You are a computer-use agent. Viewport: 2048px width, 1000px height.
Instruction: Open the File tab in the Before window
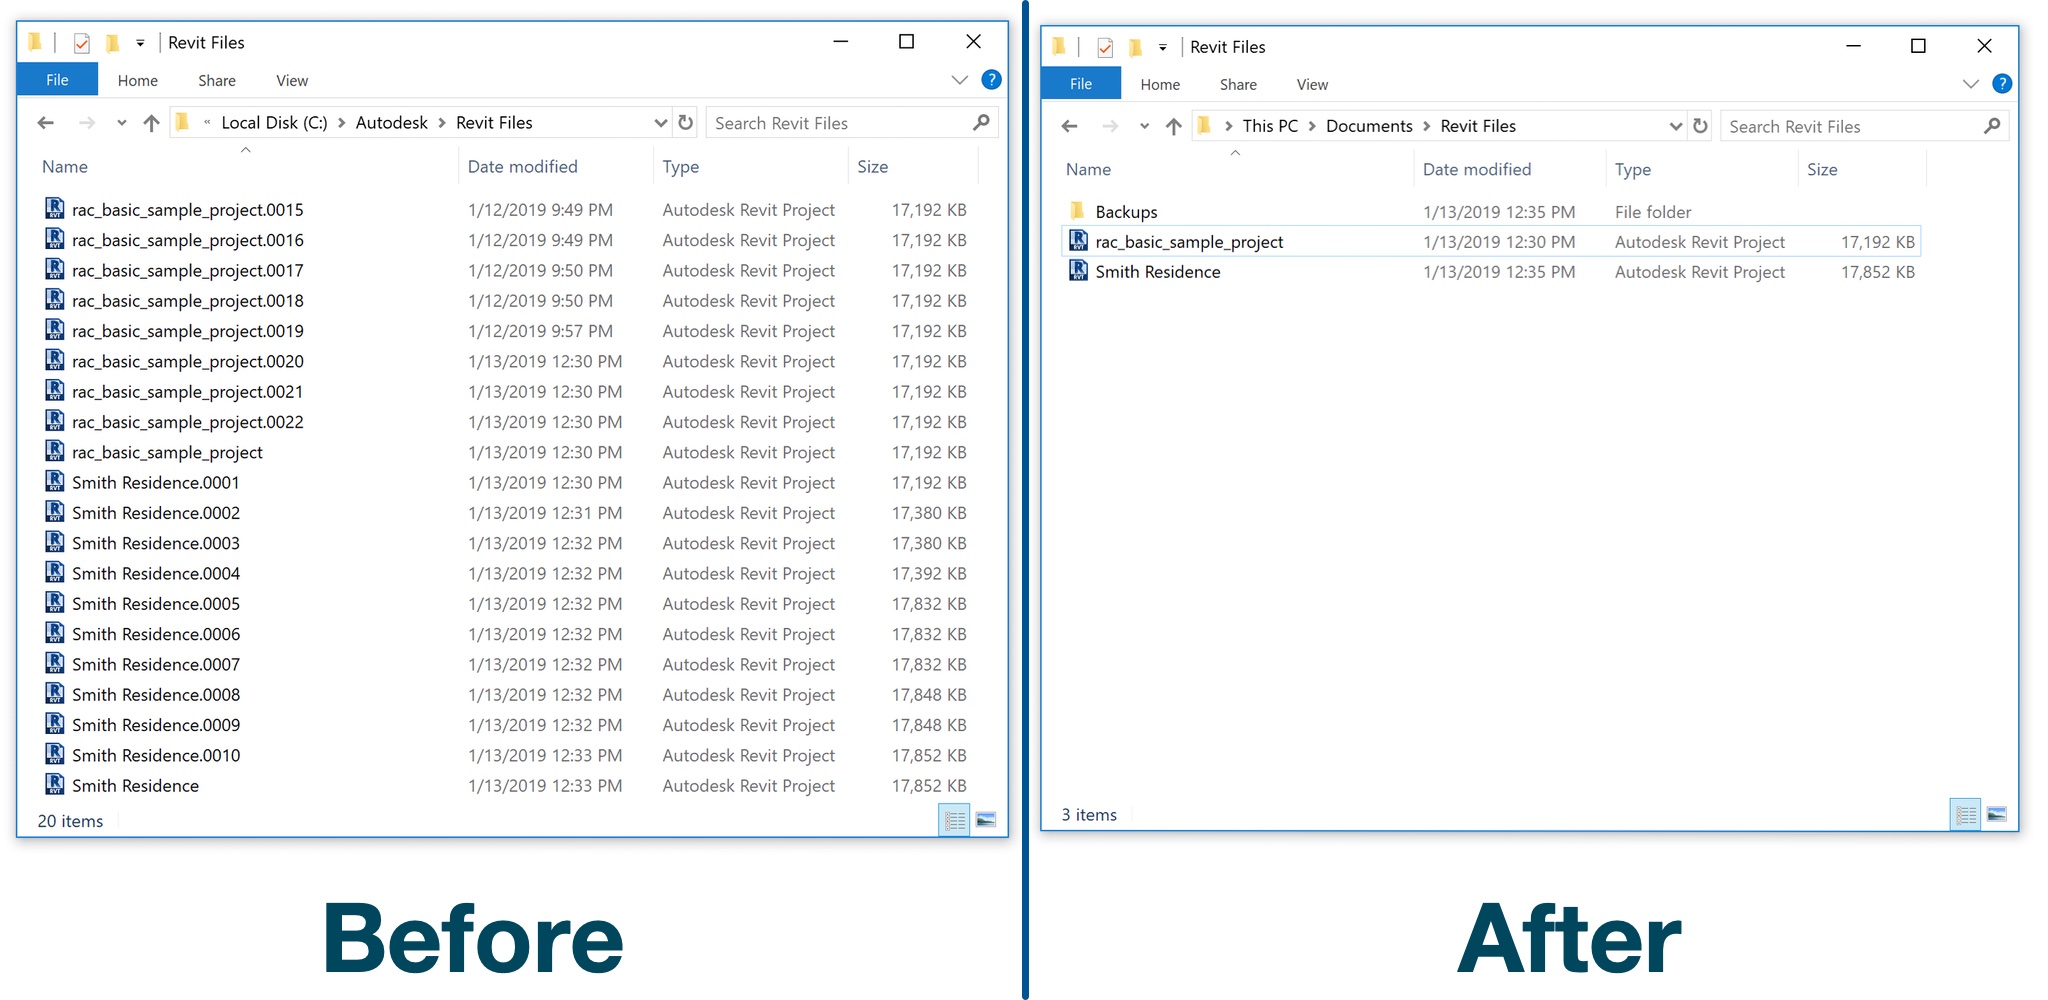(57, 80)
